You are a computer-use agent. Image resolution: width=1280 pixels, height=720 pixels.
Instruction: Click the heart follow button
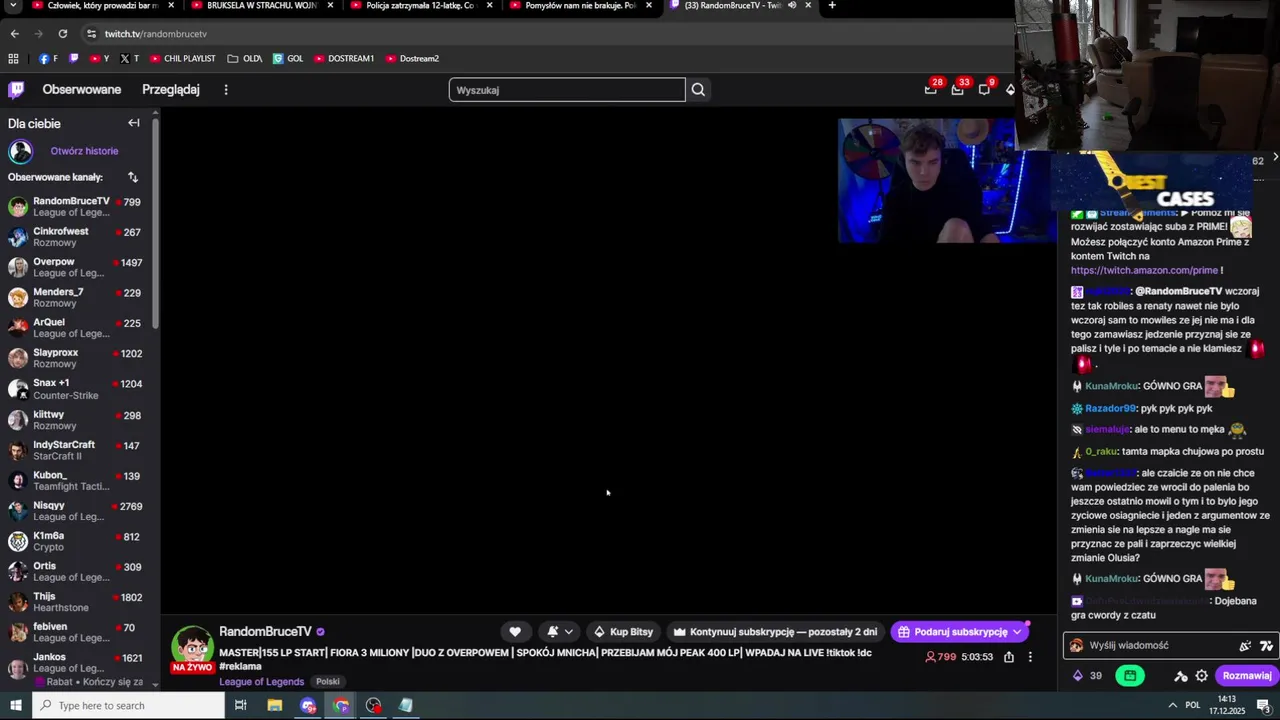click(515, 632)
